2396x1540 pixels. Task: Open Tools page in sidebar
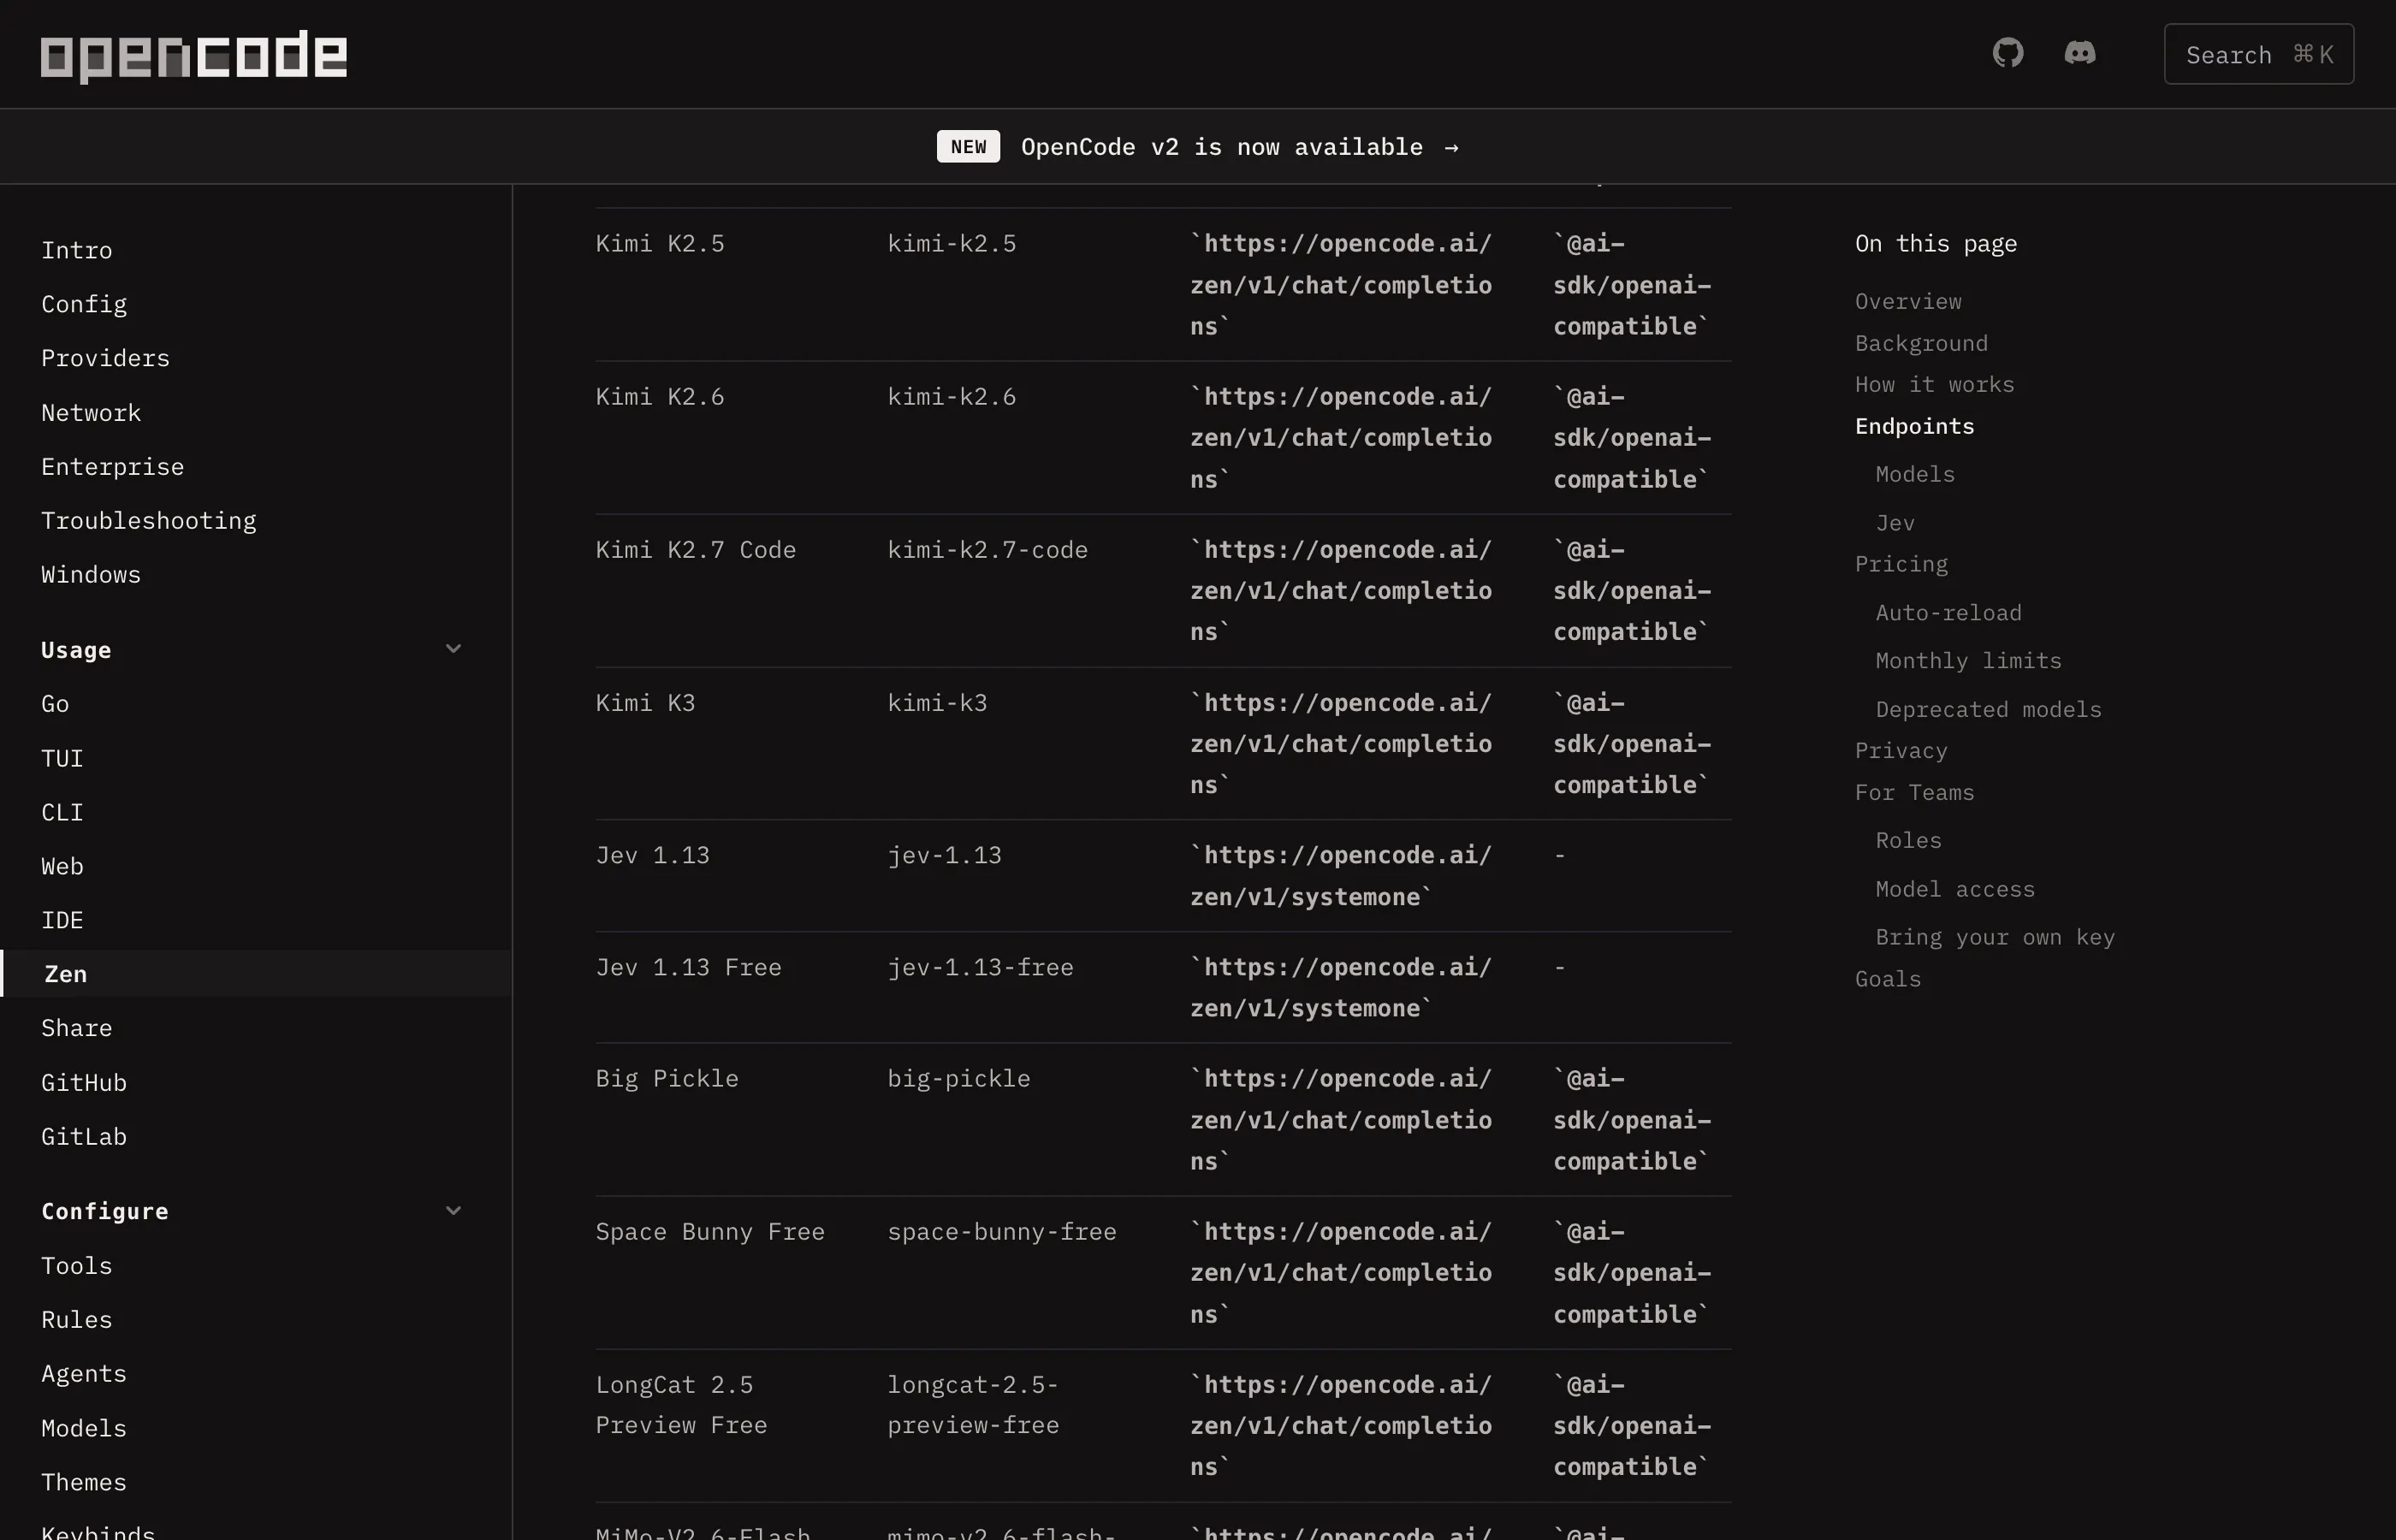pyautogui.click(x=77, y=1266)
